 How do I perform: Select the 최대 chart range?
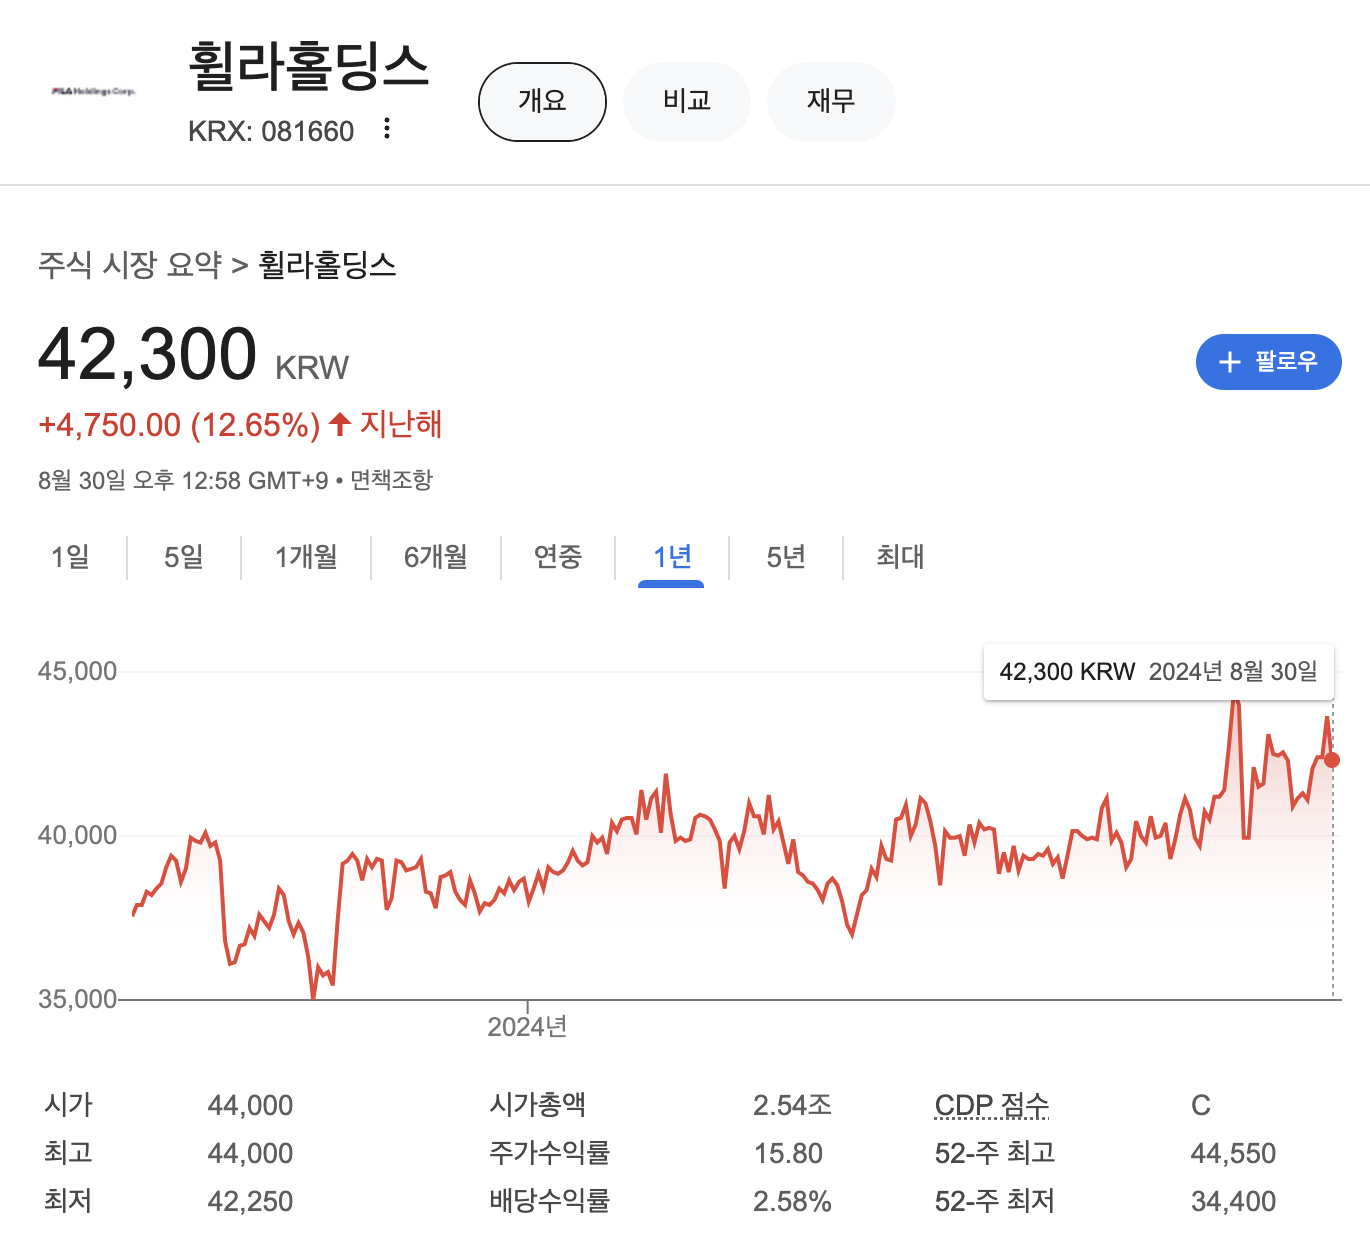pyautogui.click(x=900, y=557)
